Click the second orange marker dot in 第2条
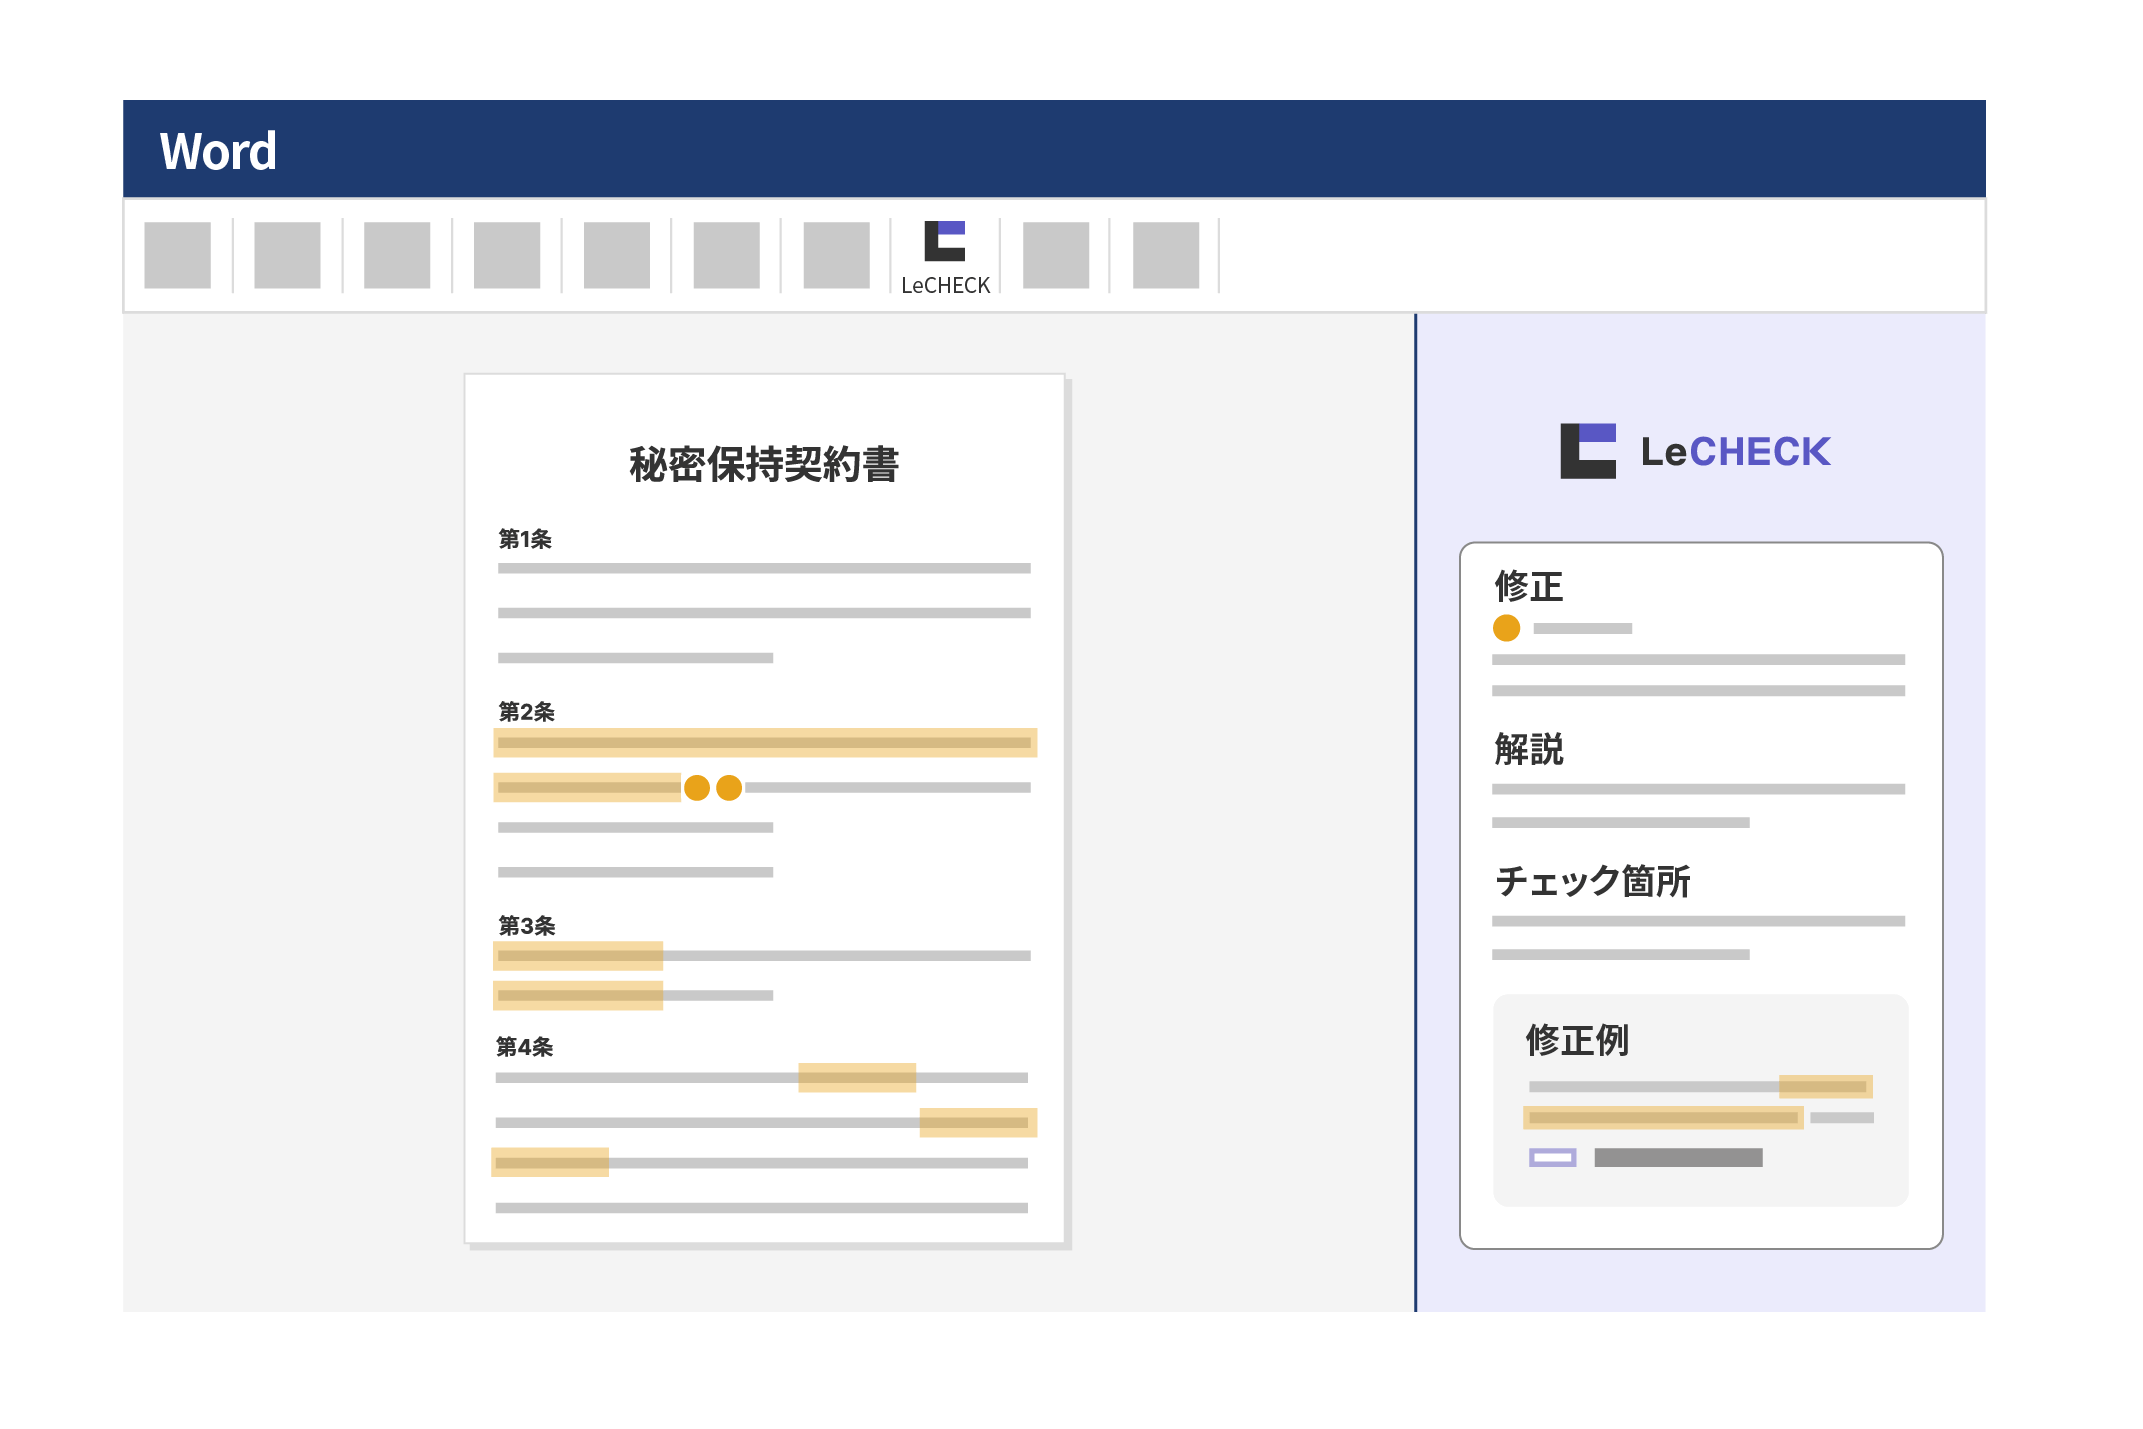 (729, 788)
